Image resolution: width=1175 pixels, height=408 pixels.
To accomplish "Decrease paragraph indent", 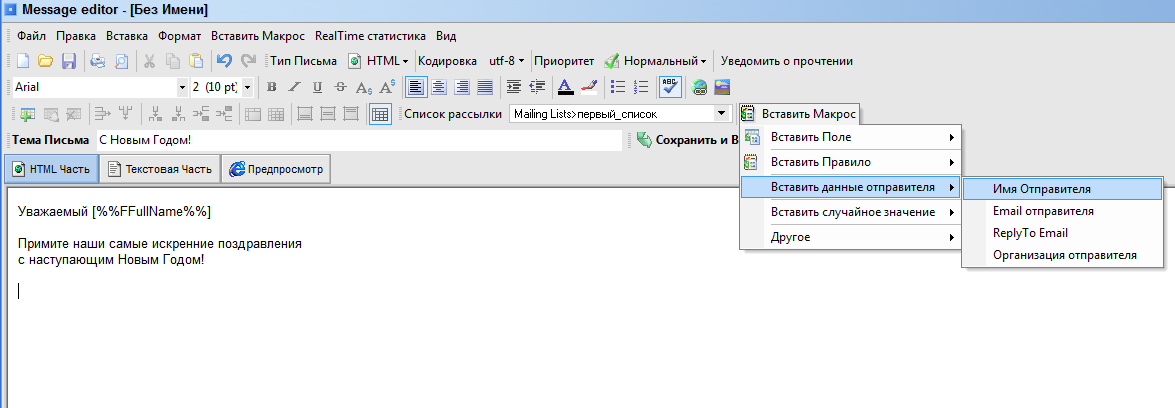I will pyautogui.click(x=537, y=87).
